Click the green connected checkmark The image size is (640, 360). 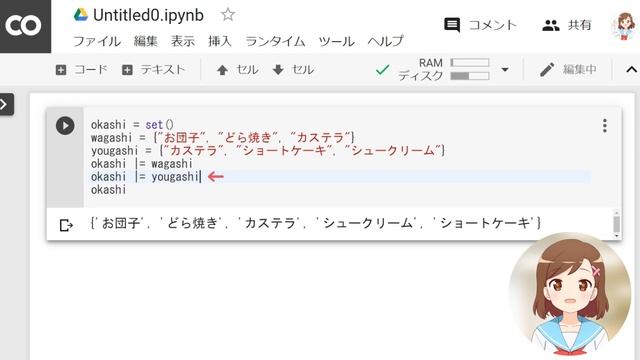click(382, 70)
